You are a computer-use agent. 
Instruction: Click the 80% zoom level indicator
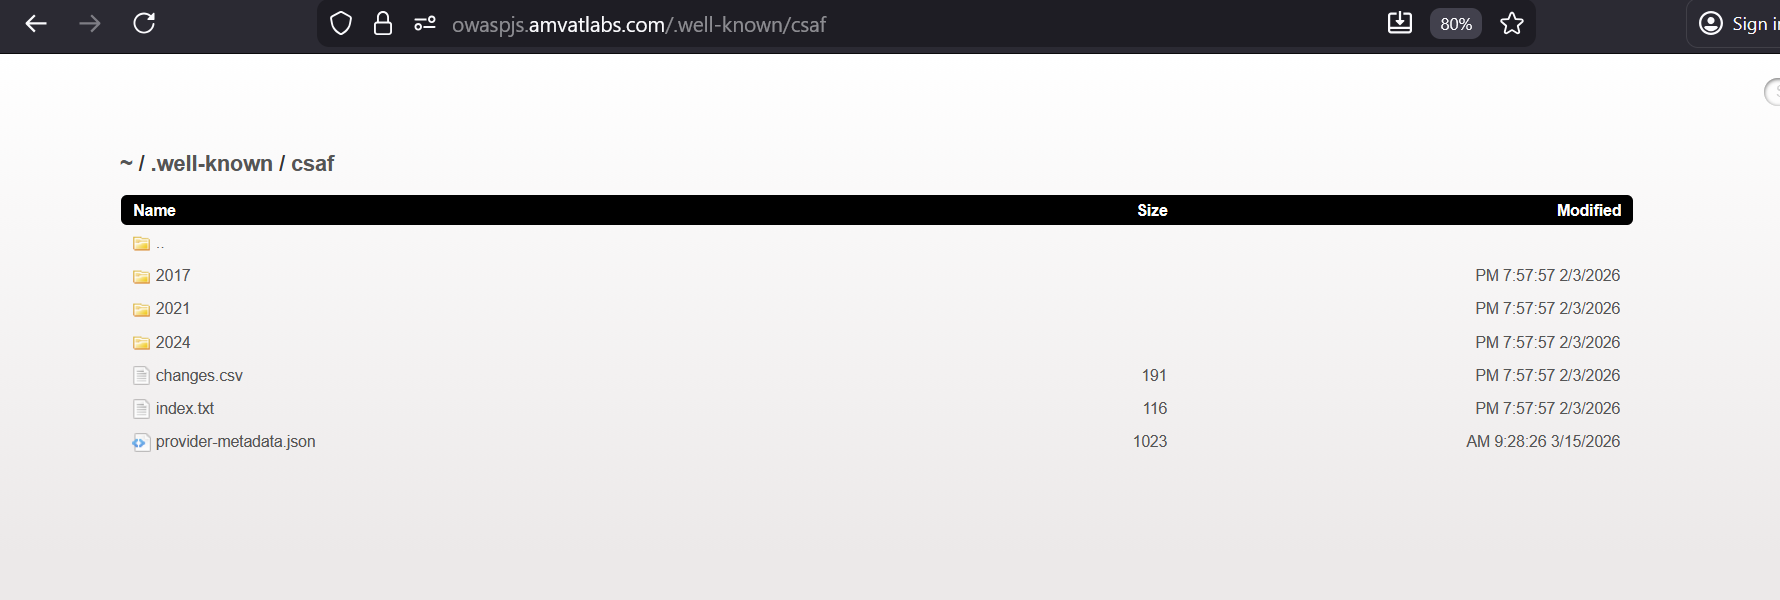[x=1456, y=24]
